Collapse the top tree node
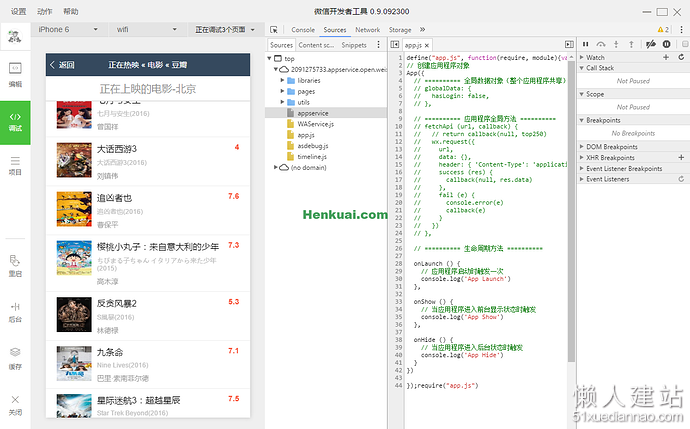Viewport: 690px width, 429px height. [x=269, y=58]
